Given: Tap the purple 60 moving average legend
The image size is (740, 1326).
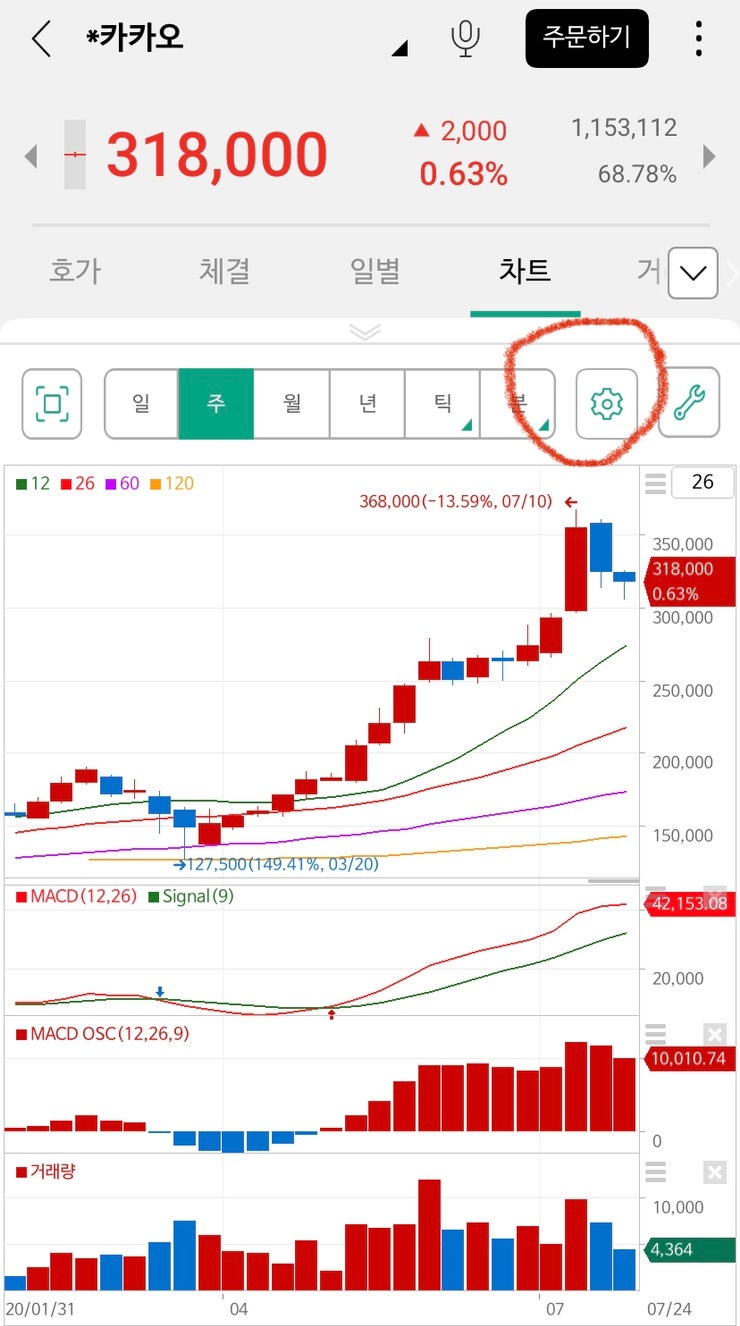Looking at the screenshot, I should point(122,484).
